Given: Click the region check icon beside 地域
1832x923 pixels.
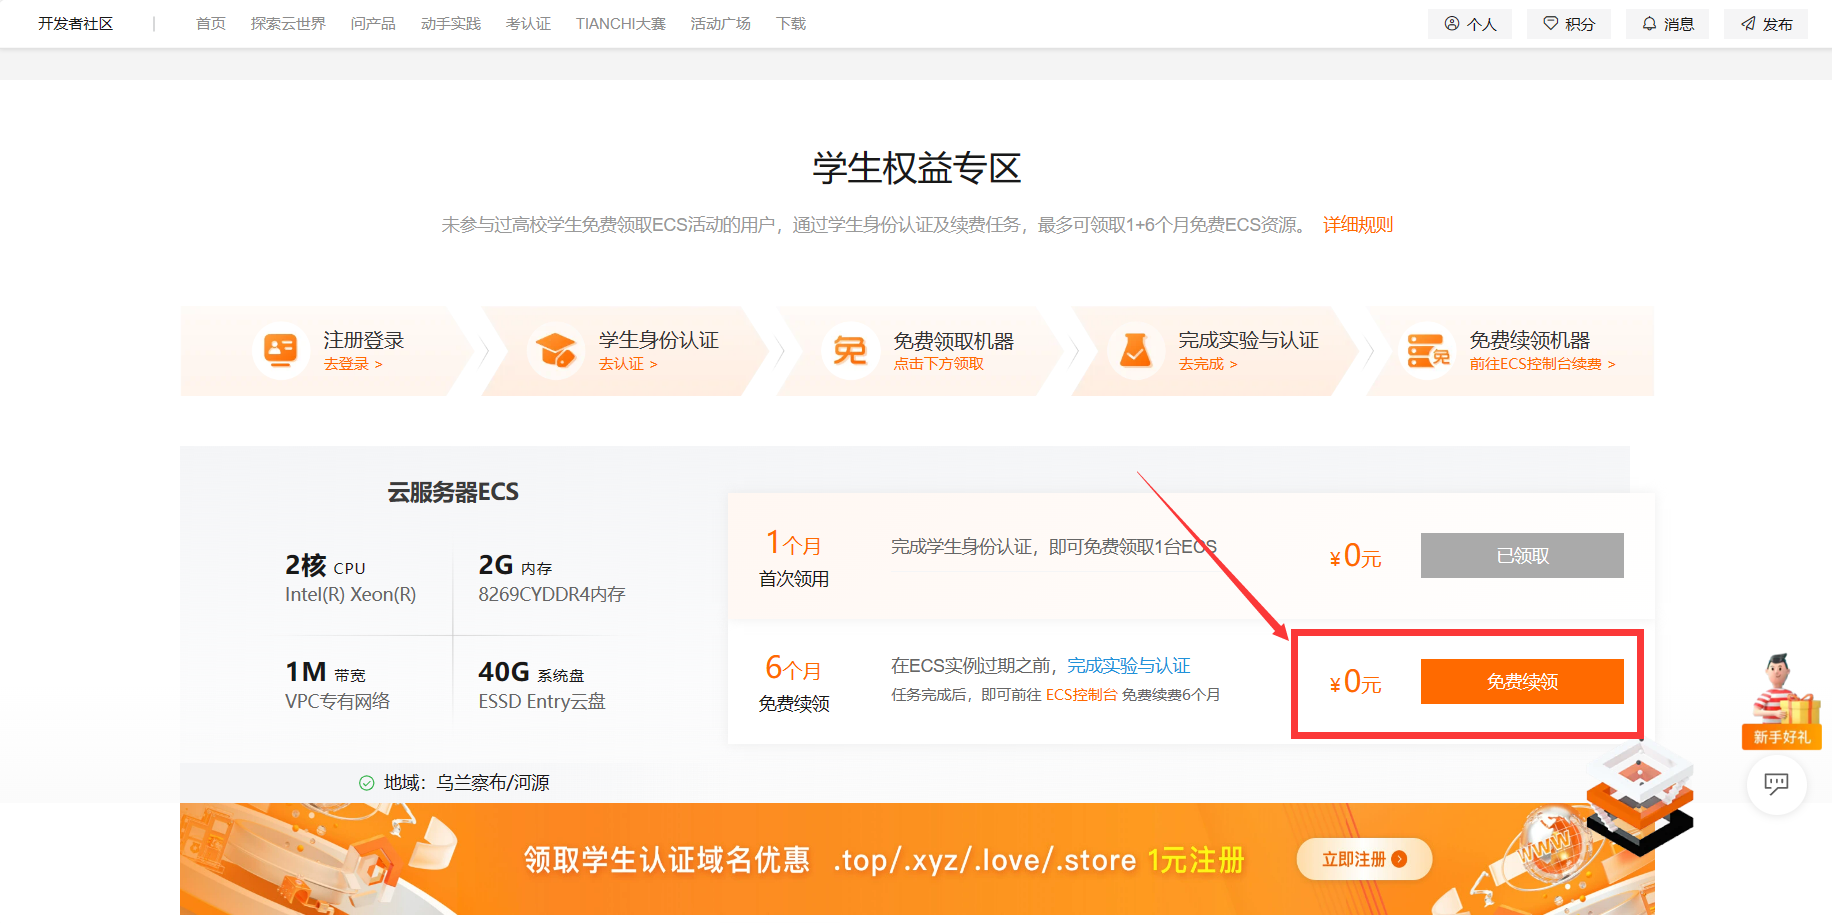Looking at the screenshot, I should [x=367, y=783].
